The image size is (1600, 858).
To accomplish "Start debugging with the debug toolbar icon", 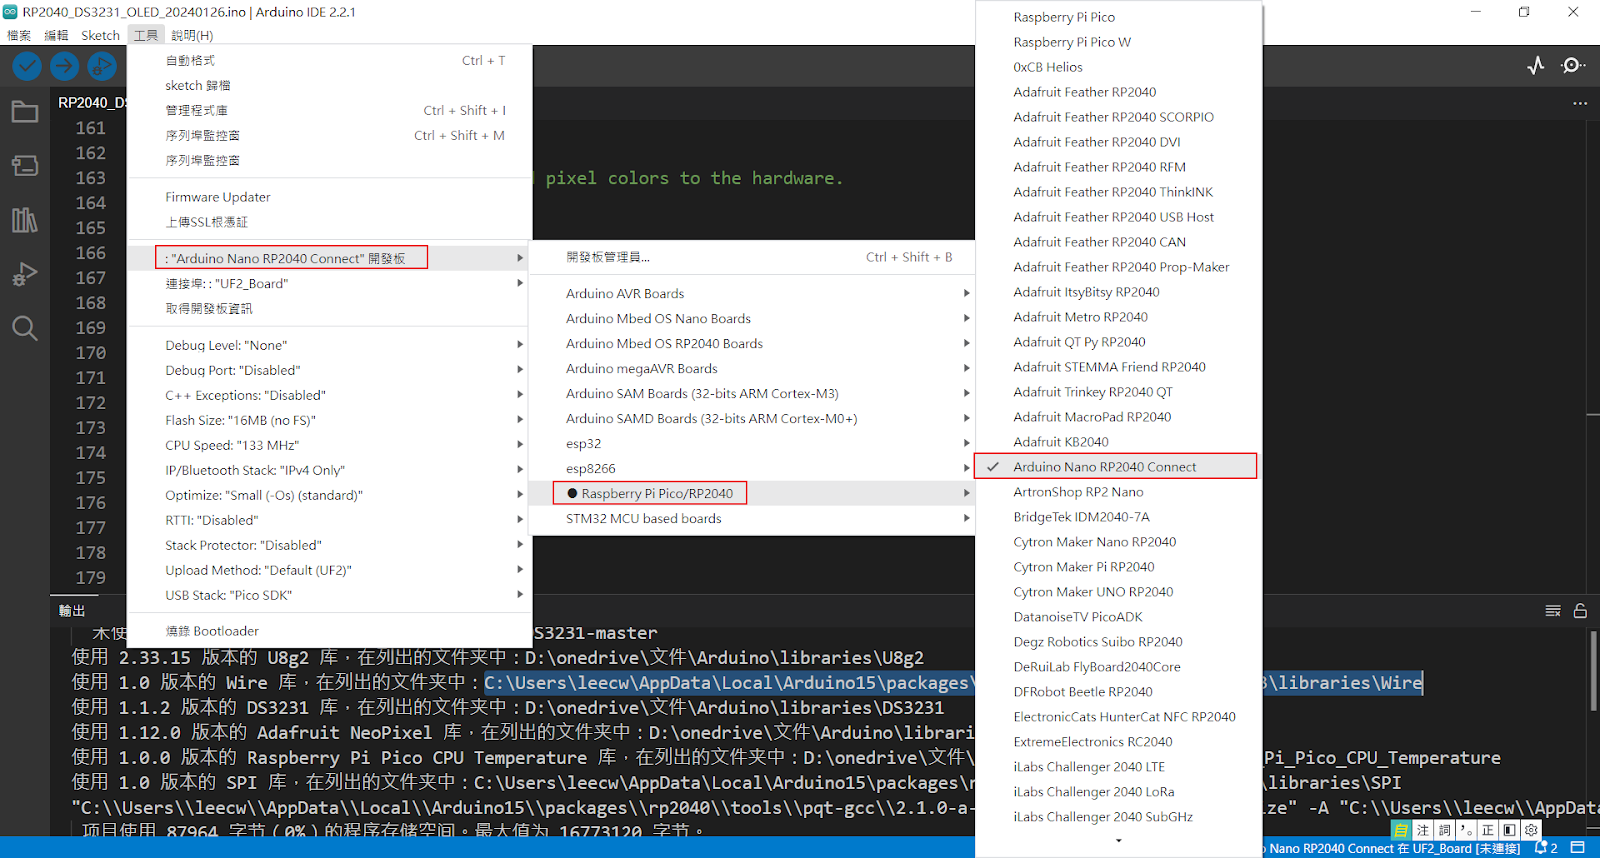I will [101, 66].
